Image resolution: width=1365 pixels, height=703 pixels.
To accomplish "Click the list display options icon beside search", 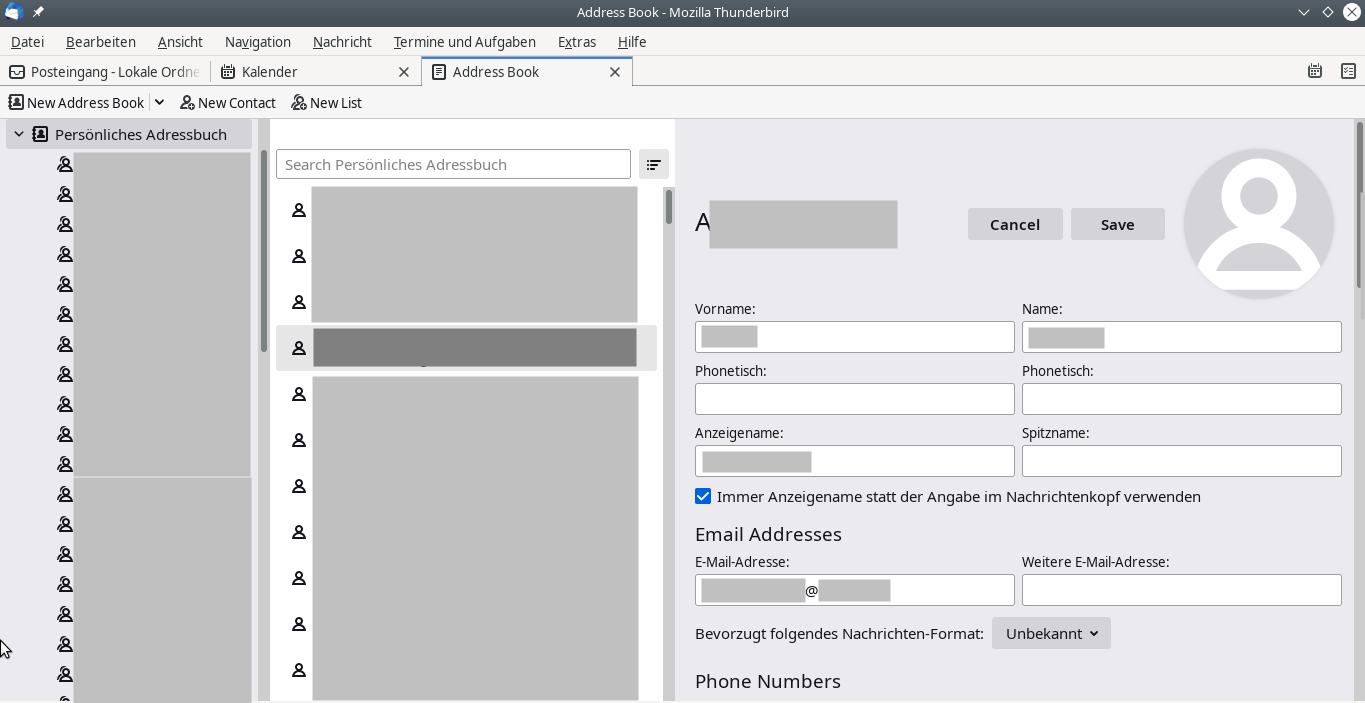I will (x=653, y=164).
